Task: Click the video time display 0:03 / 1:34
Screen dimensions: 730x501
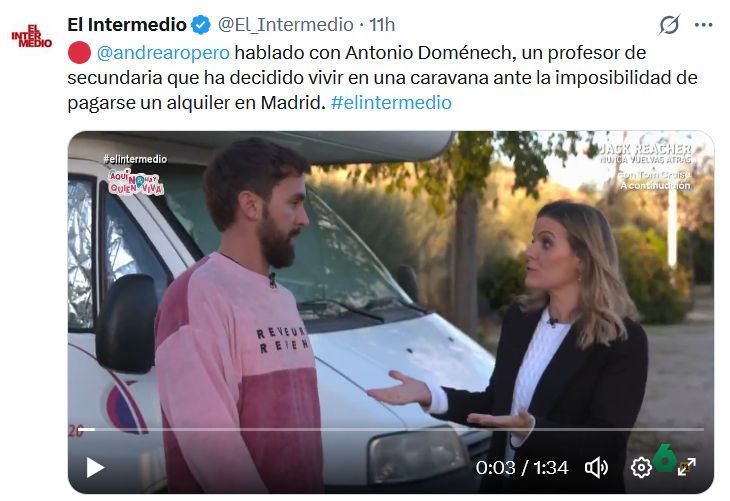Action: (522, 467)
